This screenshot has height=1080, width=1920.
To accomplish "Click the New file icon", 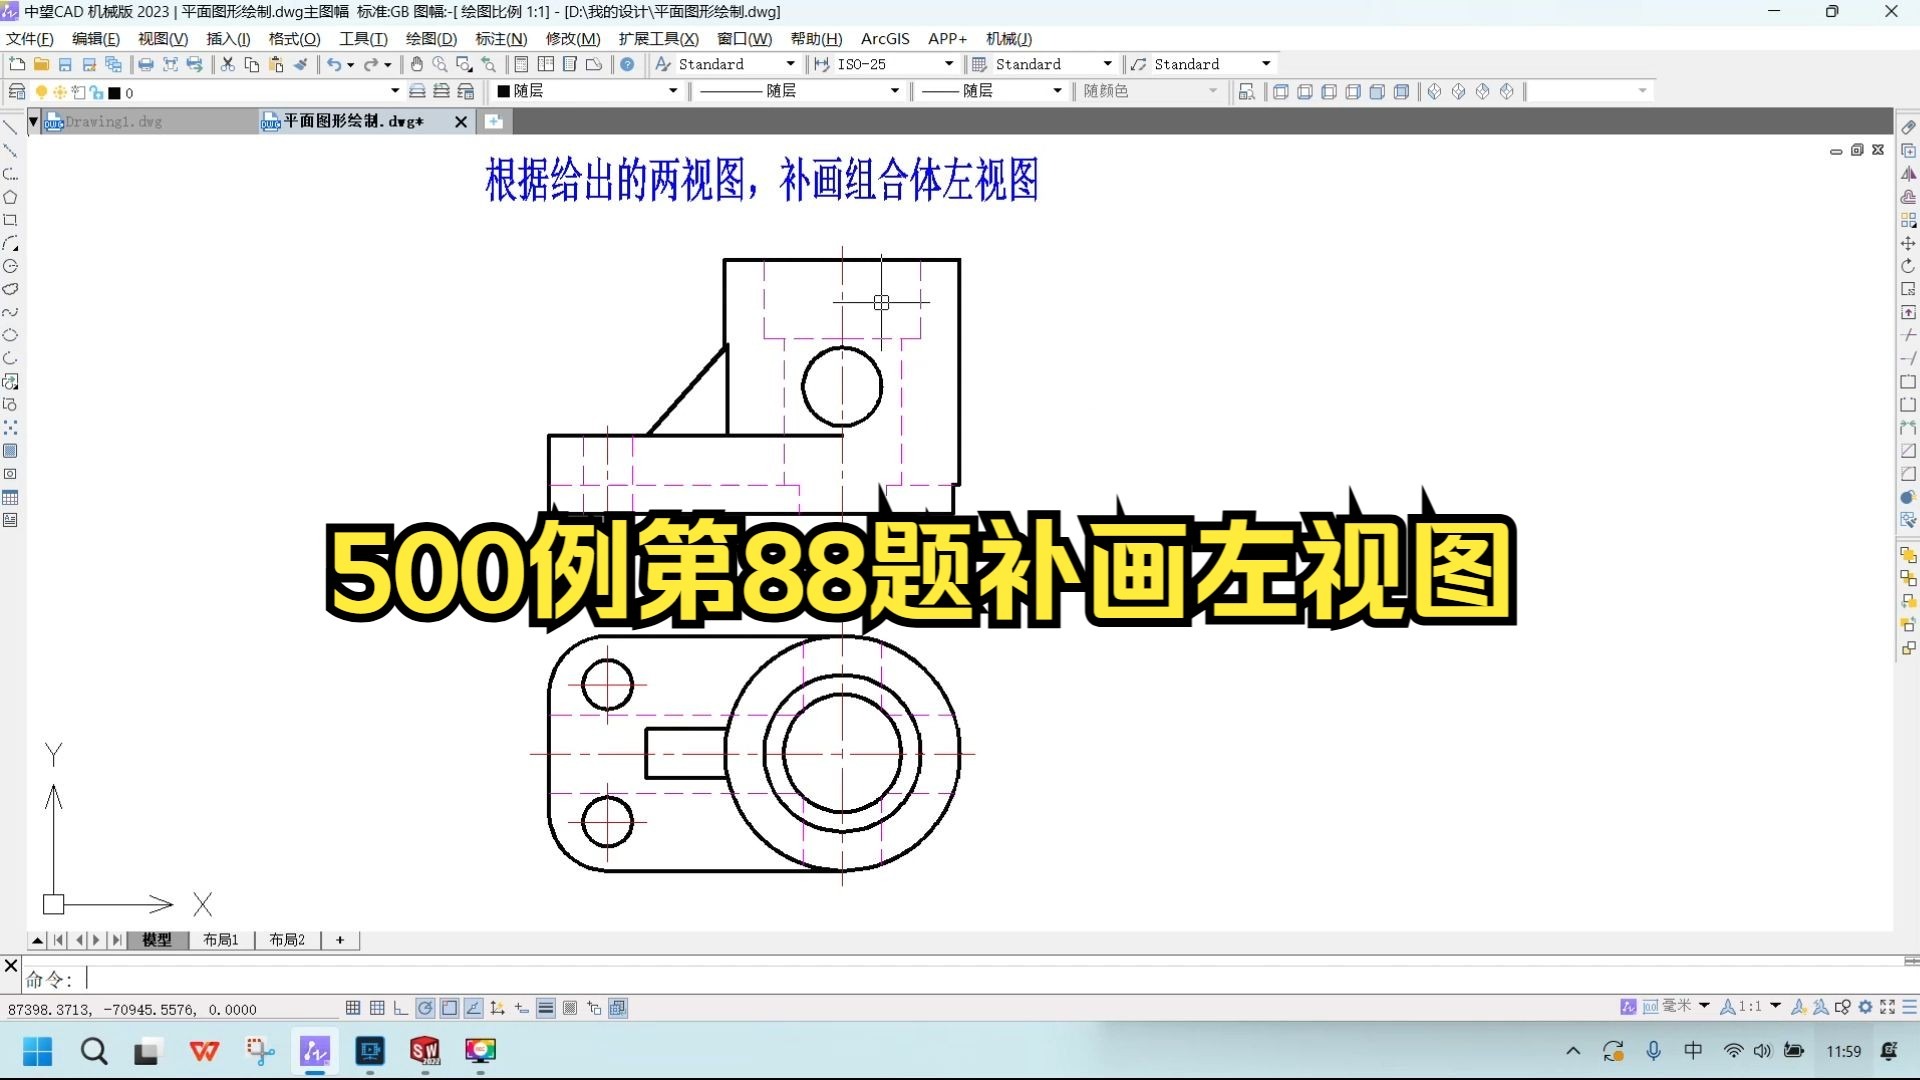I will click(x=17, y=64).
